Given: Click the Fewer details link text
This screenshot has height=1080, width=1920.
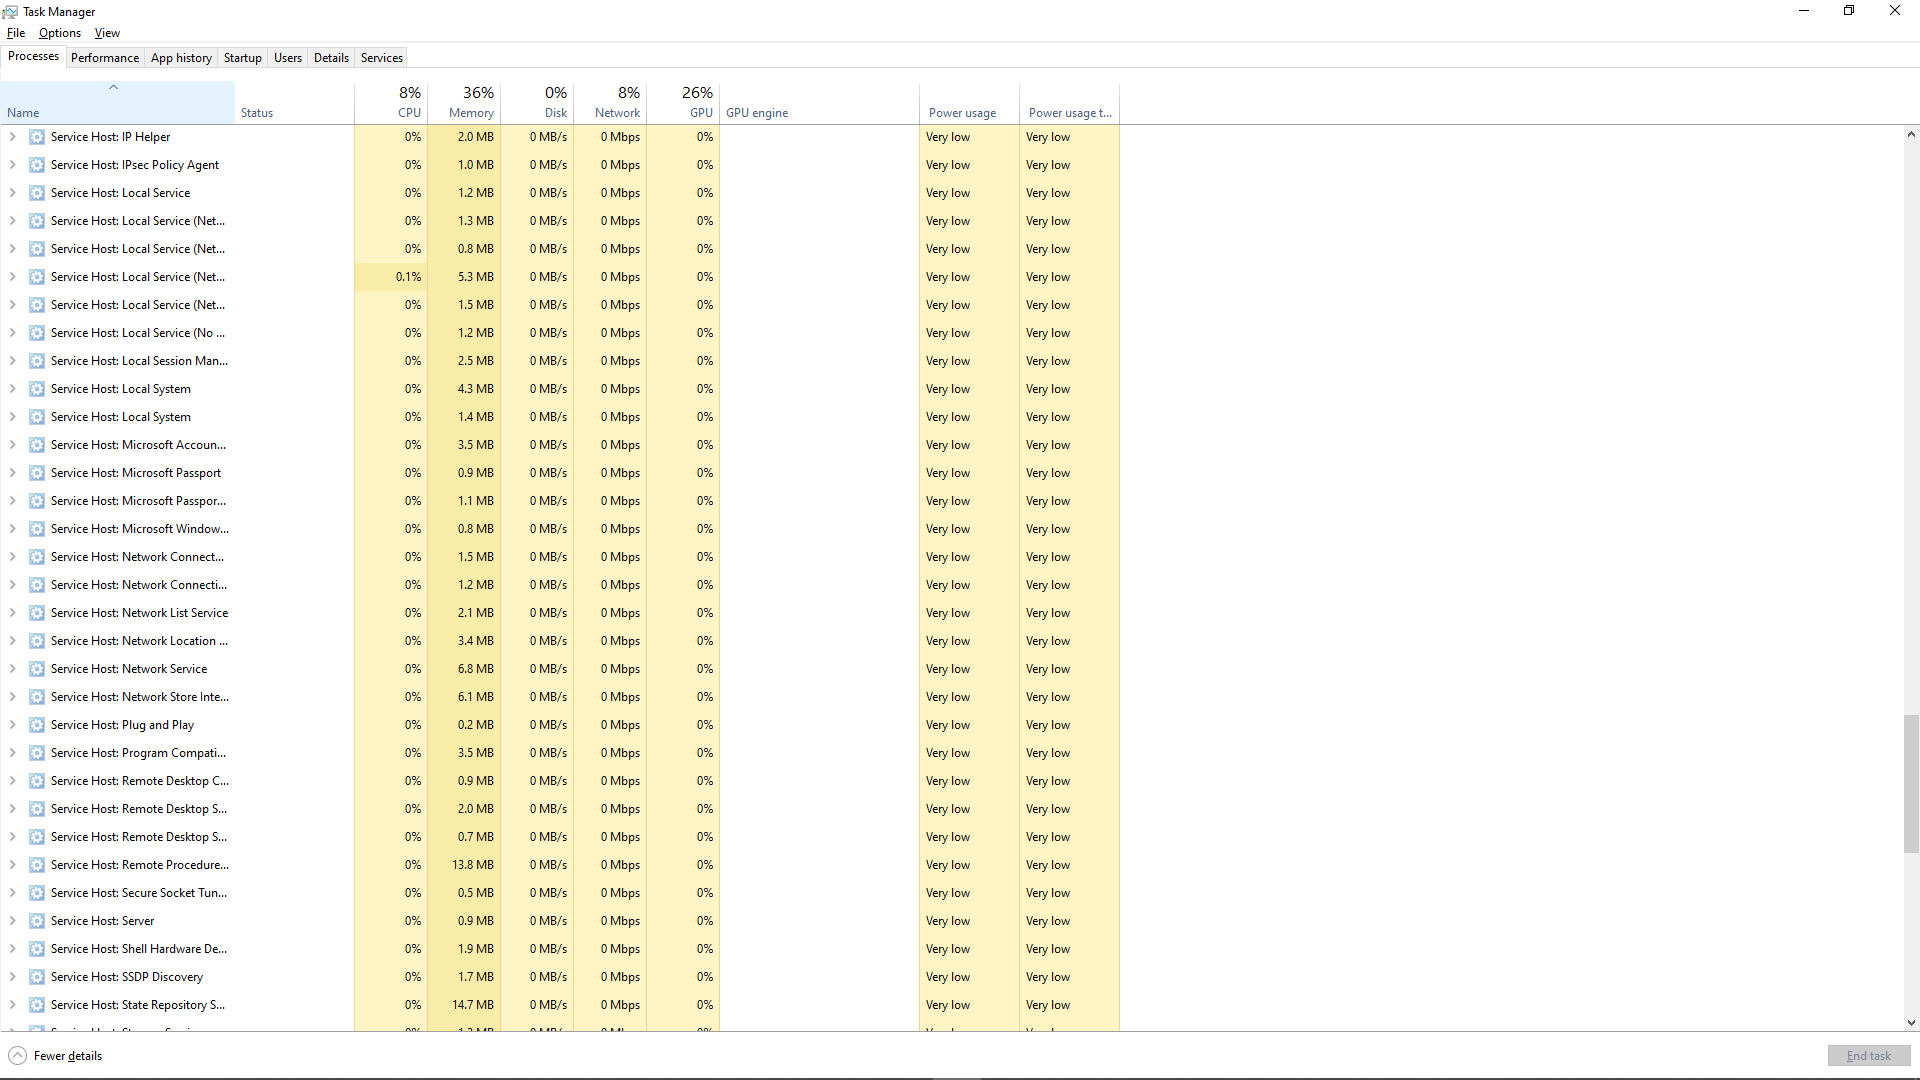Looking at the screenshot, I should [x=68, y=1056].
